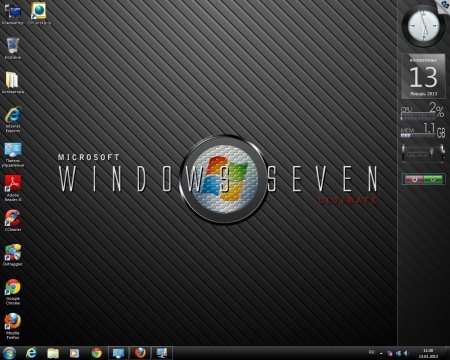Click the red power button gadget
This screenshot has height=360, width=450.
pyautogui.click(x=414, y=179)
